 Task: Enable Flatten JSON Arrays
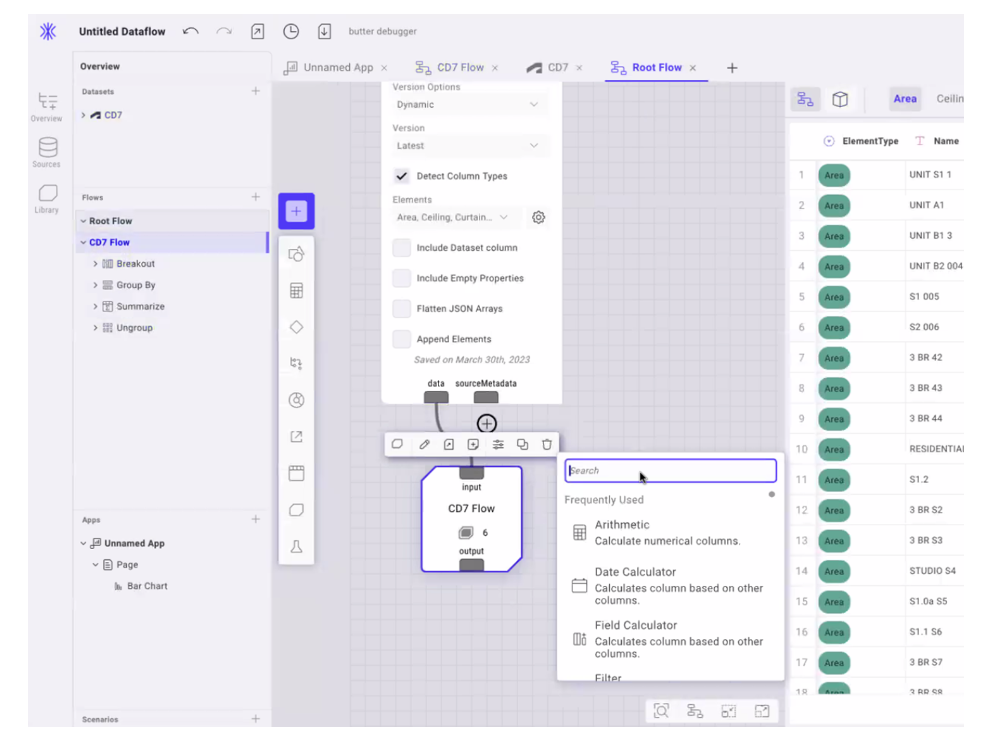click(403, 308)
